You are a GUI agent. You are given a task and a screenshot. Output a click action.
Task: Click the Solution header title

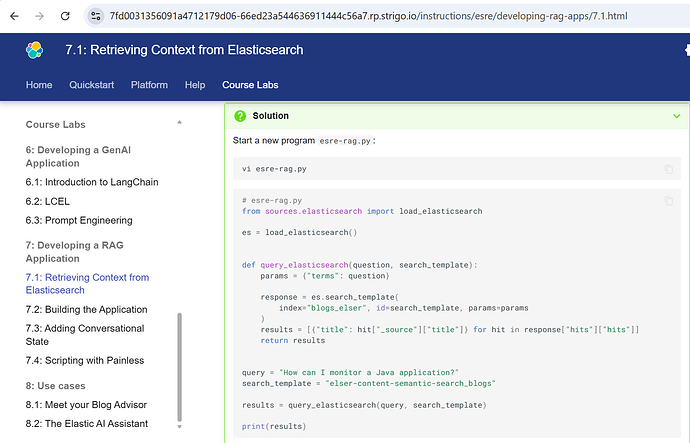[x=271, y=116]
